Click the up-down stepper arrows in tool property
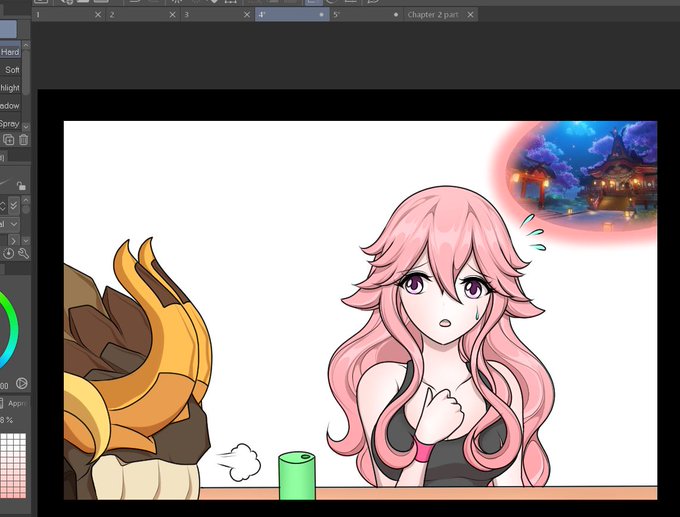This screenshot has height=517, width=680. tap(3, 206)
